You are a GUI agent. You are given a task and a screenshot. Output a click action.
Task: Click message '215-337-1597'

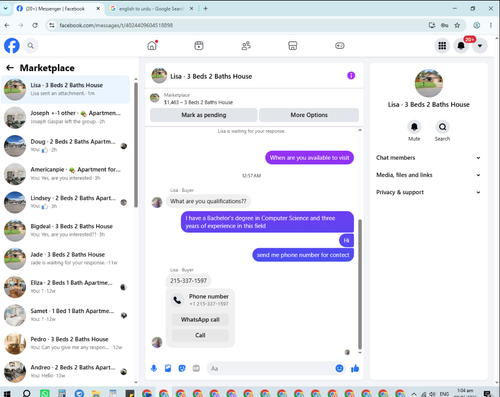click(189, 281)
